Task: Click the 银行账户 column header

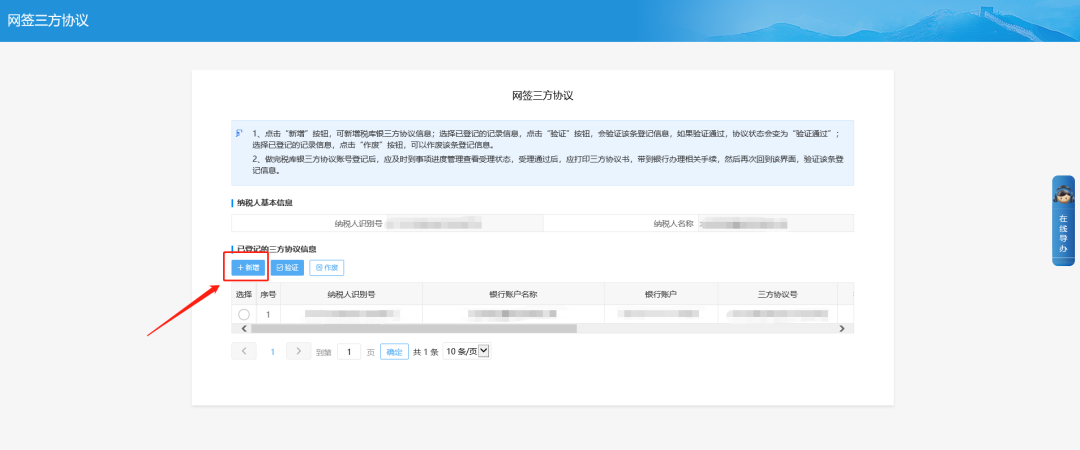Action: tap(661, 294)
